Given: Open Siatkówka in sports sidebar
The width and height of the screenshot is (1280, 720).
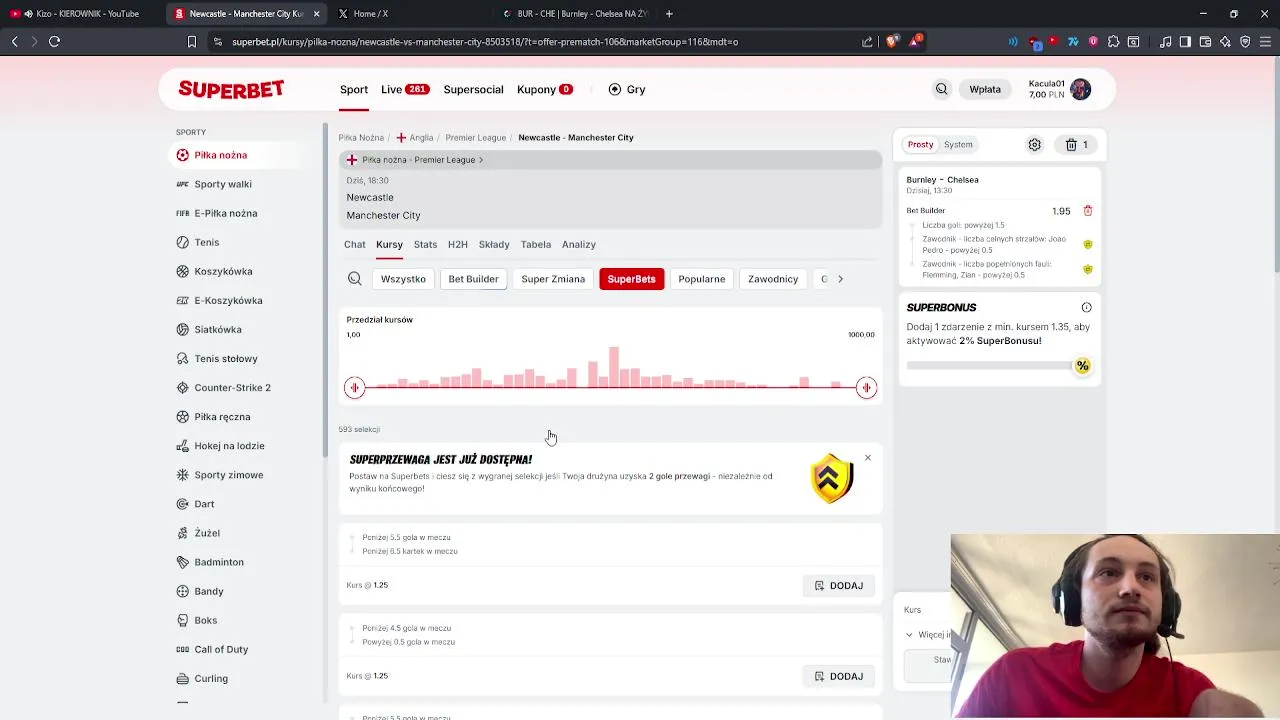Looking at the screenshot, I should pos(218,330).
